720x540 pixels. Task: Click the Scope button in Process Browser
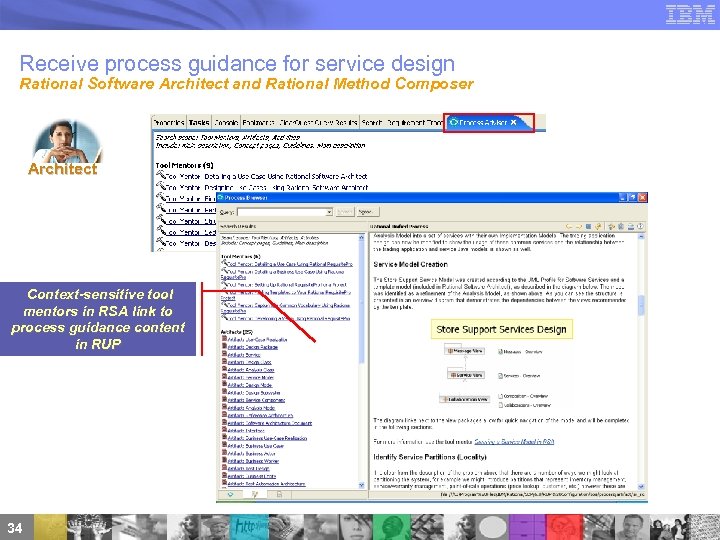click(x=367, y=212)
